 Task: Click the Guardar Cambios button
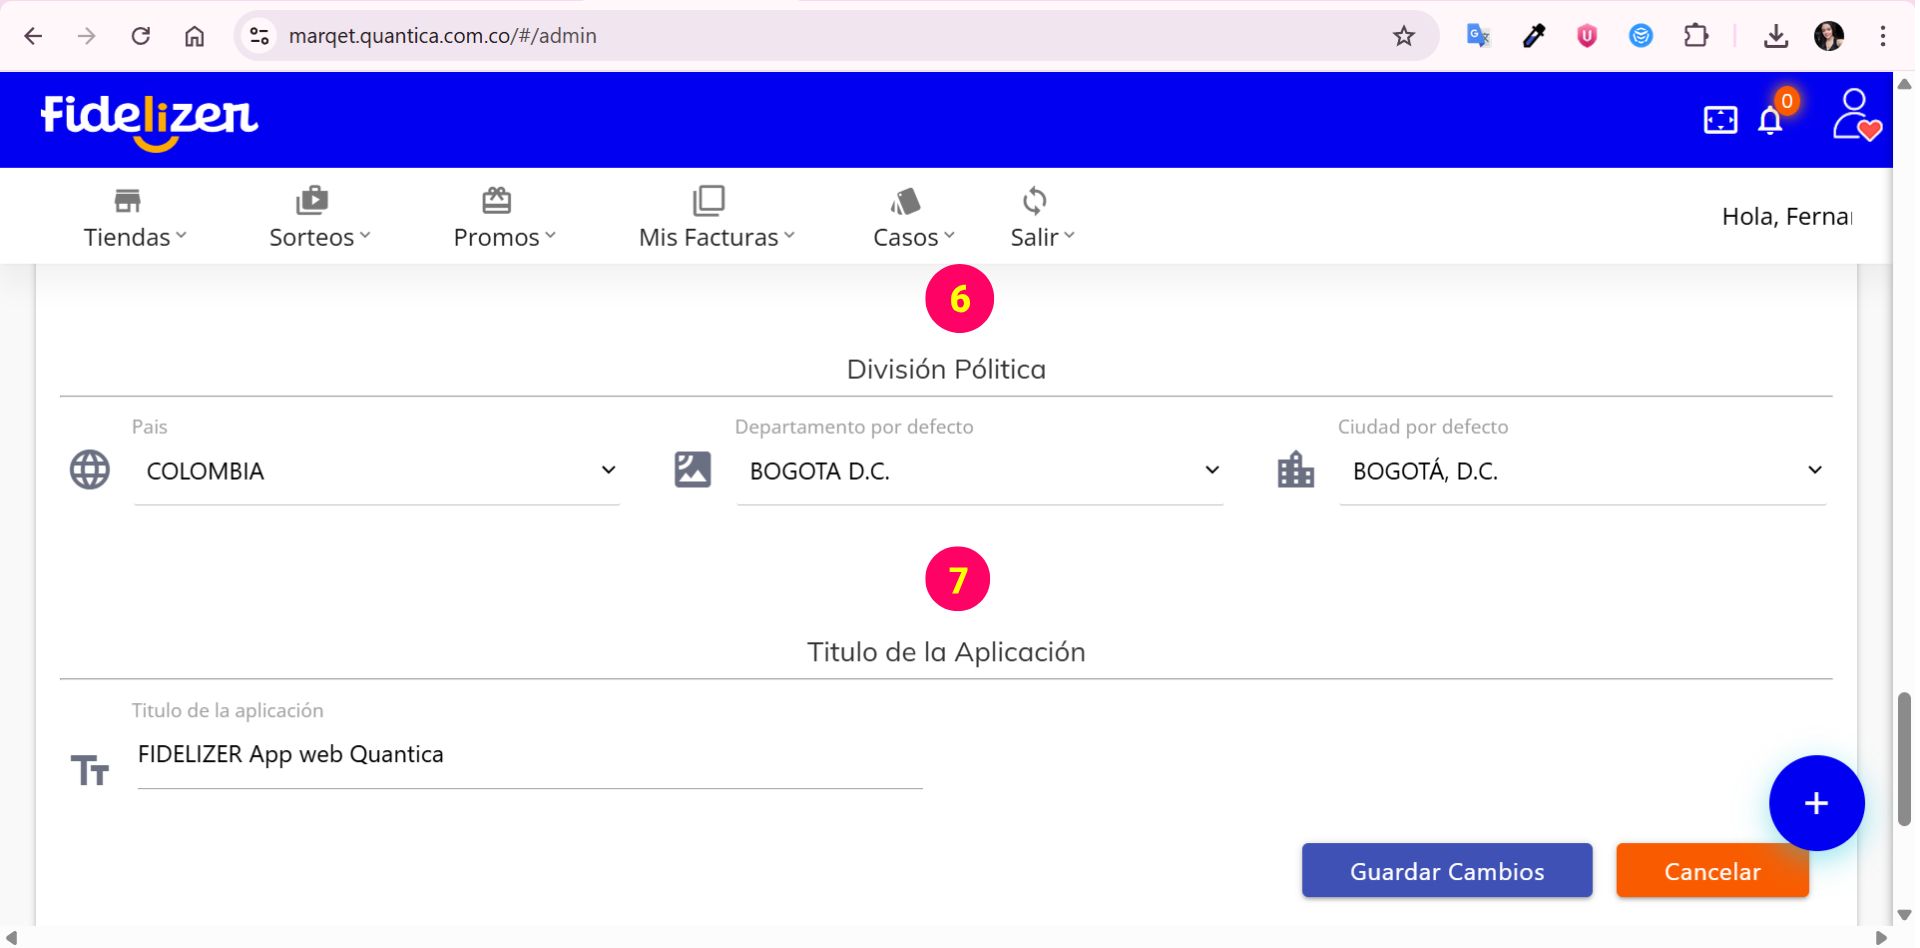click(x=1446, y=871)
